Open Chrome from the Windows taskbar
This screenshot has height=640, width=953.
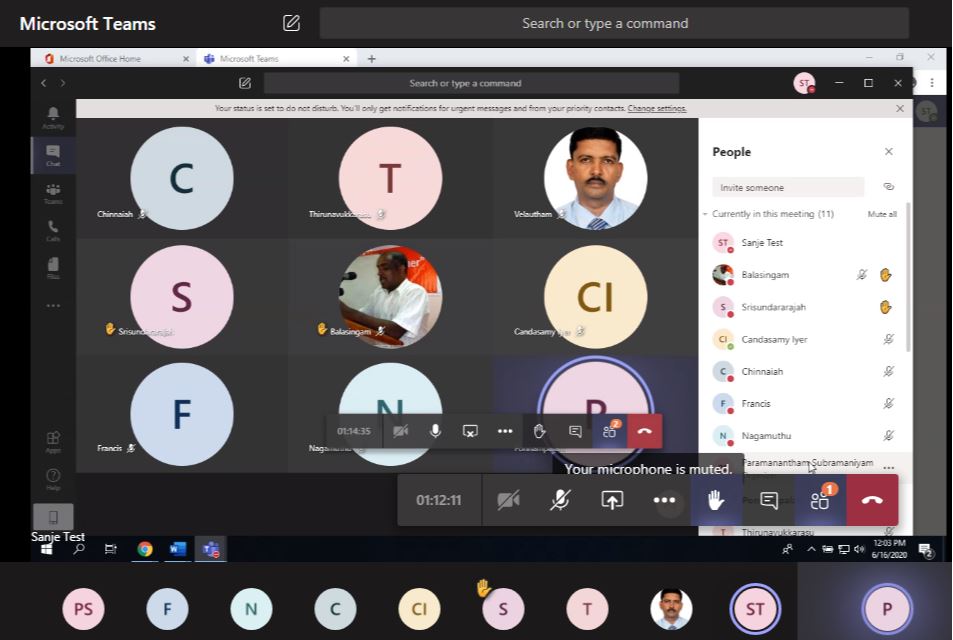(x=145, y=549)
